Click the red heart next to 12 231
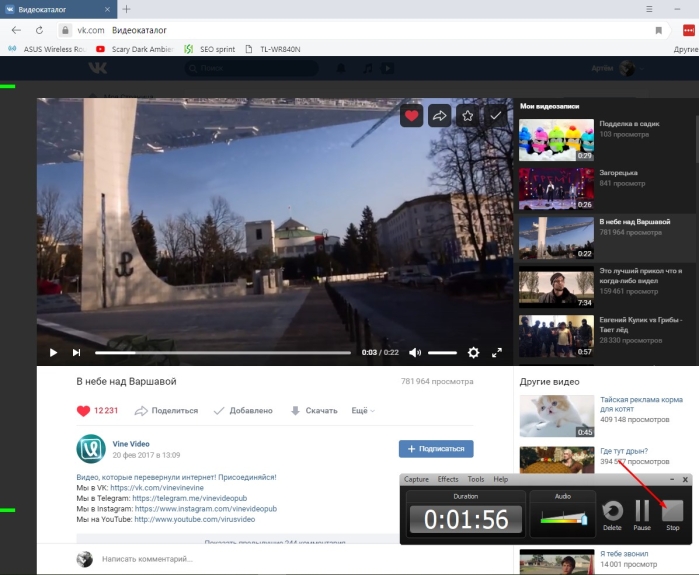 click(83, 411)
